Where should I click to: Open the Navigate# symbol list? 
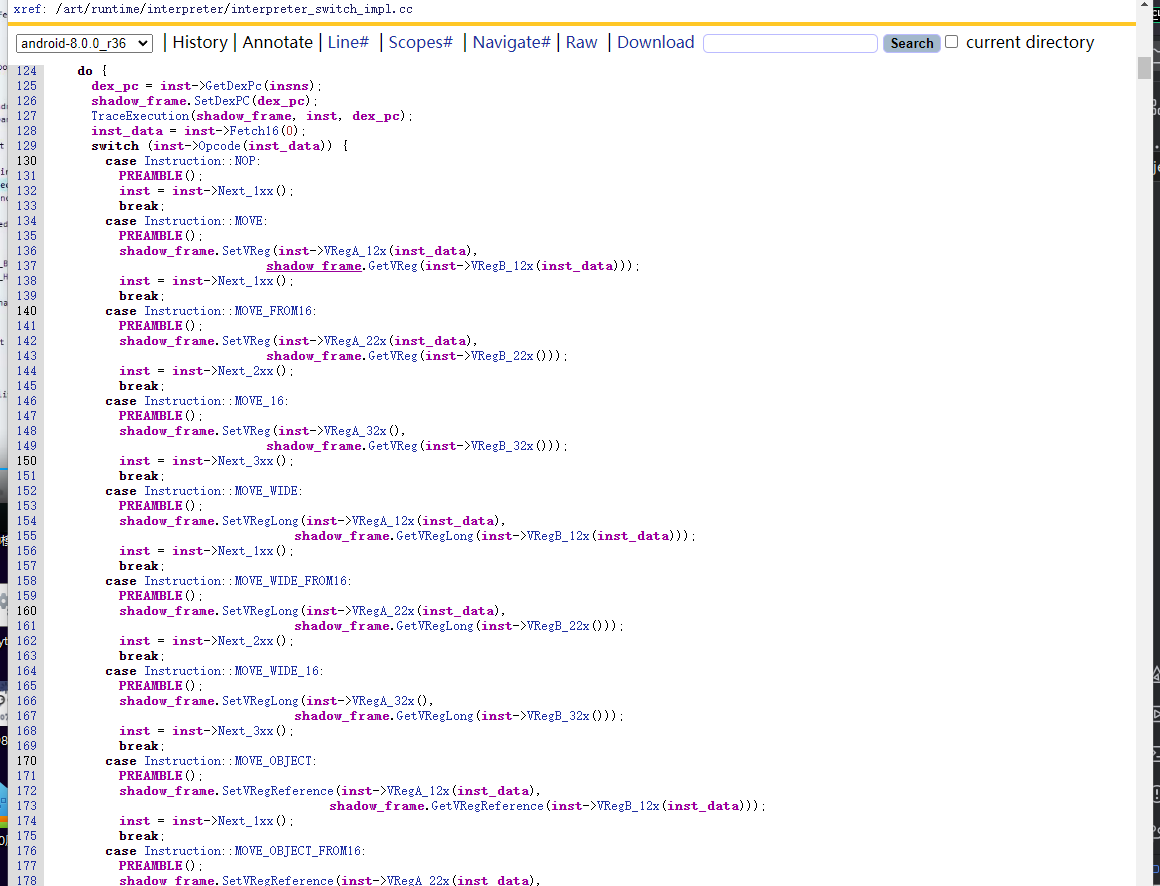click(511, 42)
